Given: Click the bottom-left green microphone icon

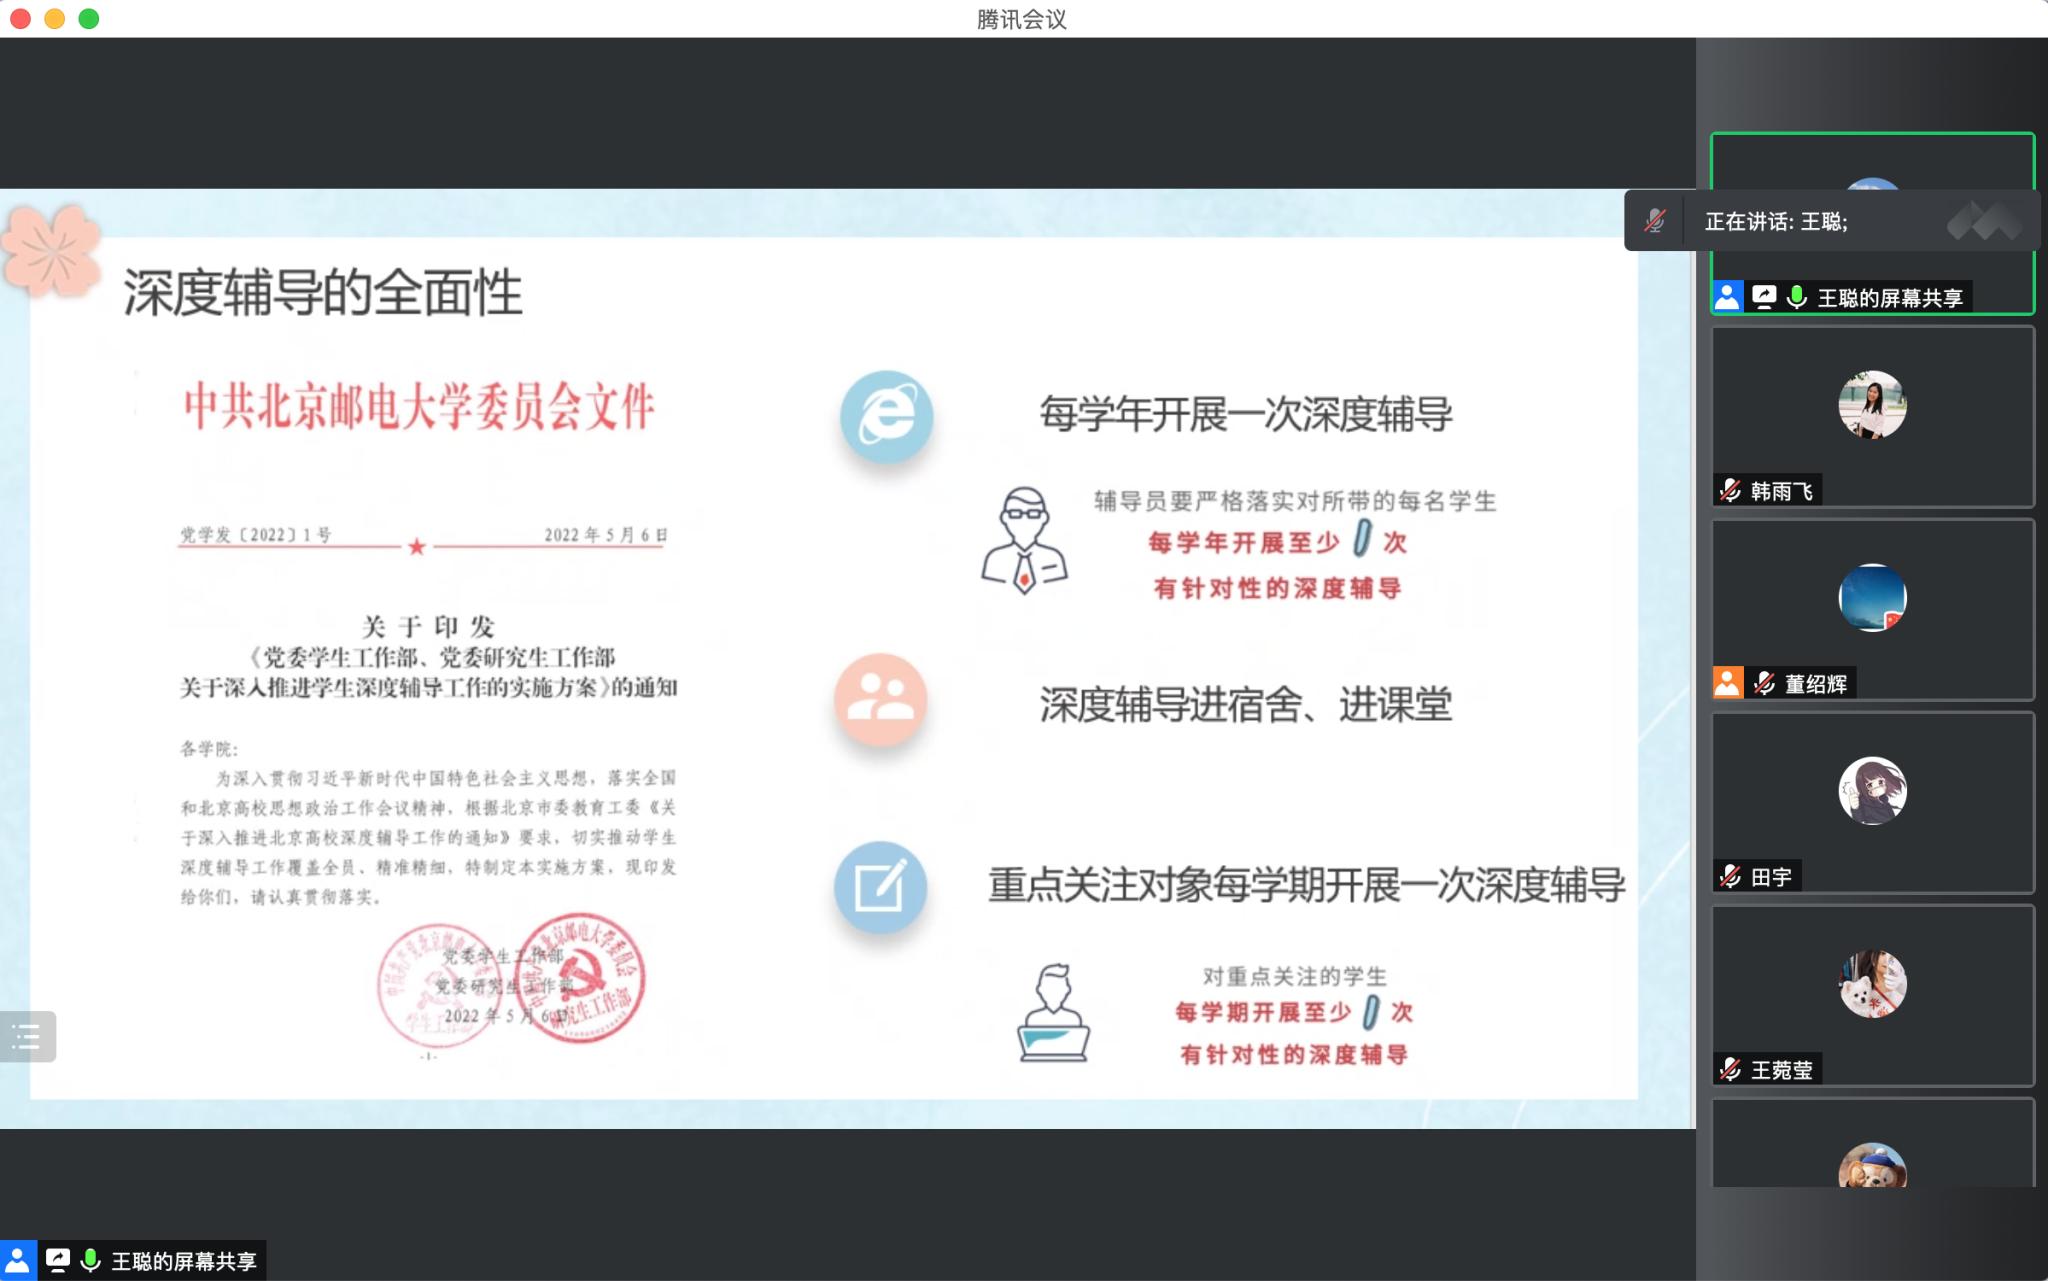Looking at the screenshot, I should 91,1260.
